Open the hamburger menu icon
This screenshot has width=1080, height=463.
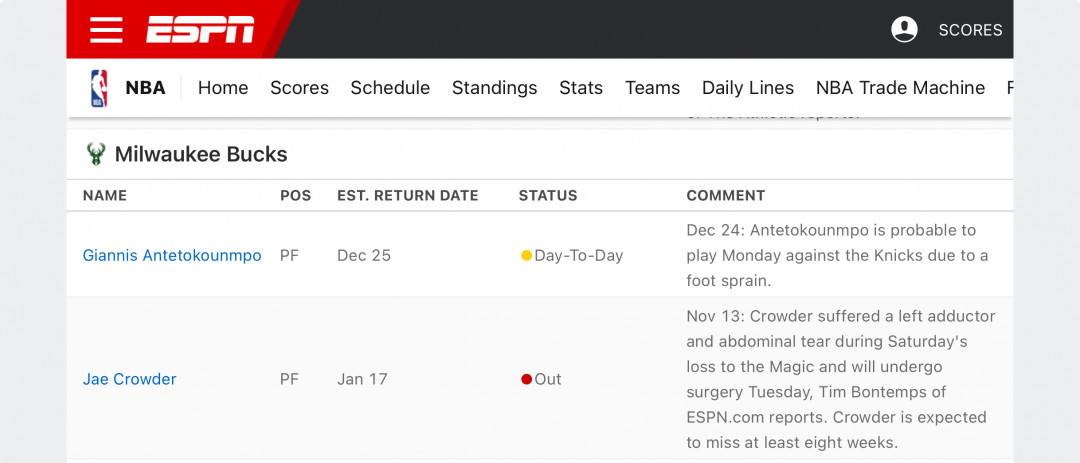pos(106,30)
